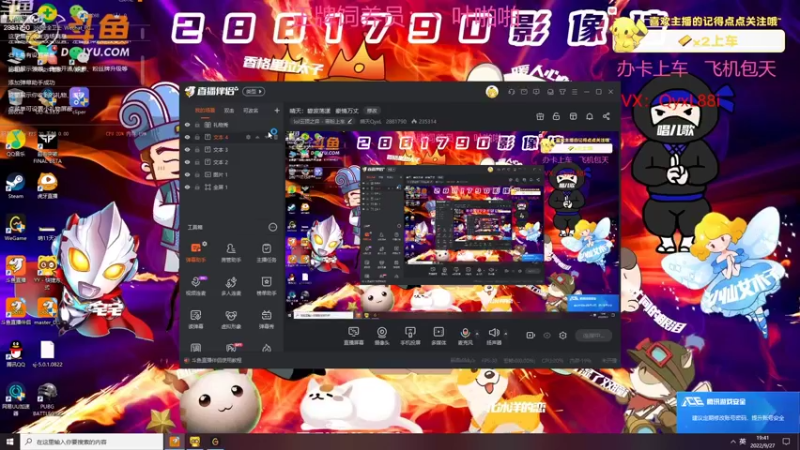The height and width of the screenshot is (450, 800).
Task: Switch to the second scene tab
Action: point(229,111)
